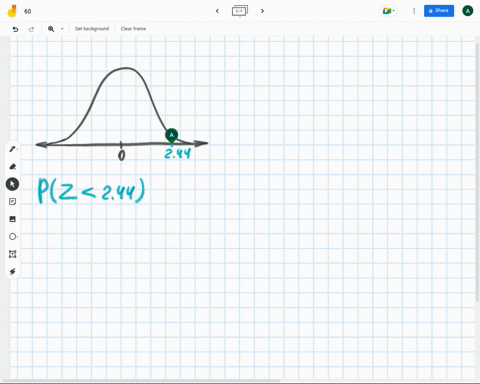
Task: Insert an image with the image tool
Action: (12, 219)
